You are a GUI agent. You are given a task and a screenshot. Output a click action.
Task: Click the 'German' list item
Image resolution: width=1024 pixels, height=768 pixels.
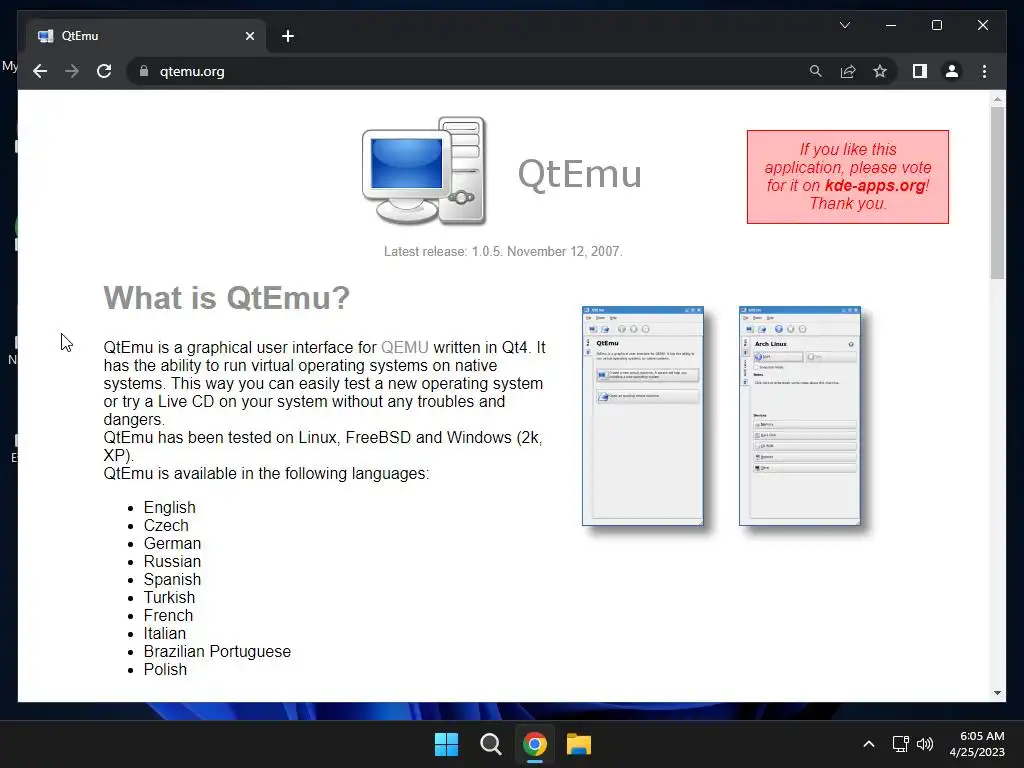tap(172, 543)
